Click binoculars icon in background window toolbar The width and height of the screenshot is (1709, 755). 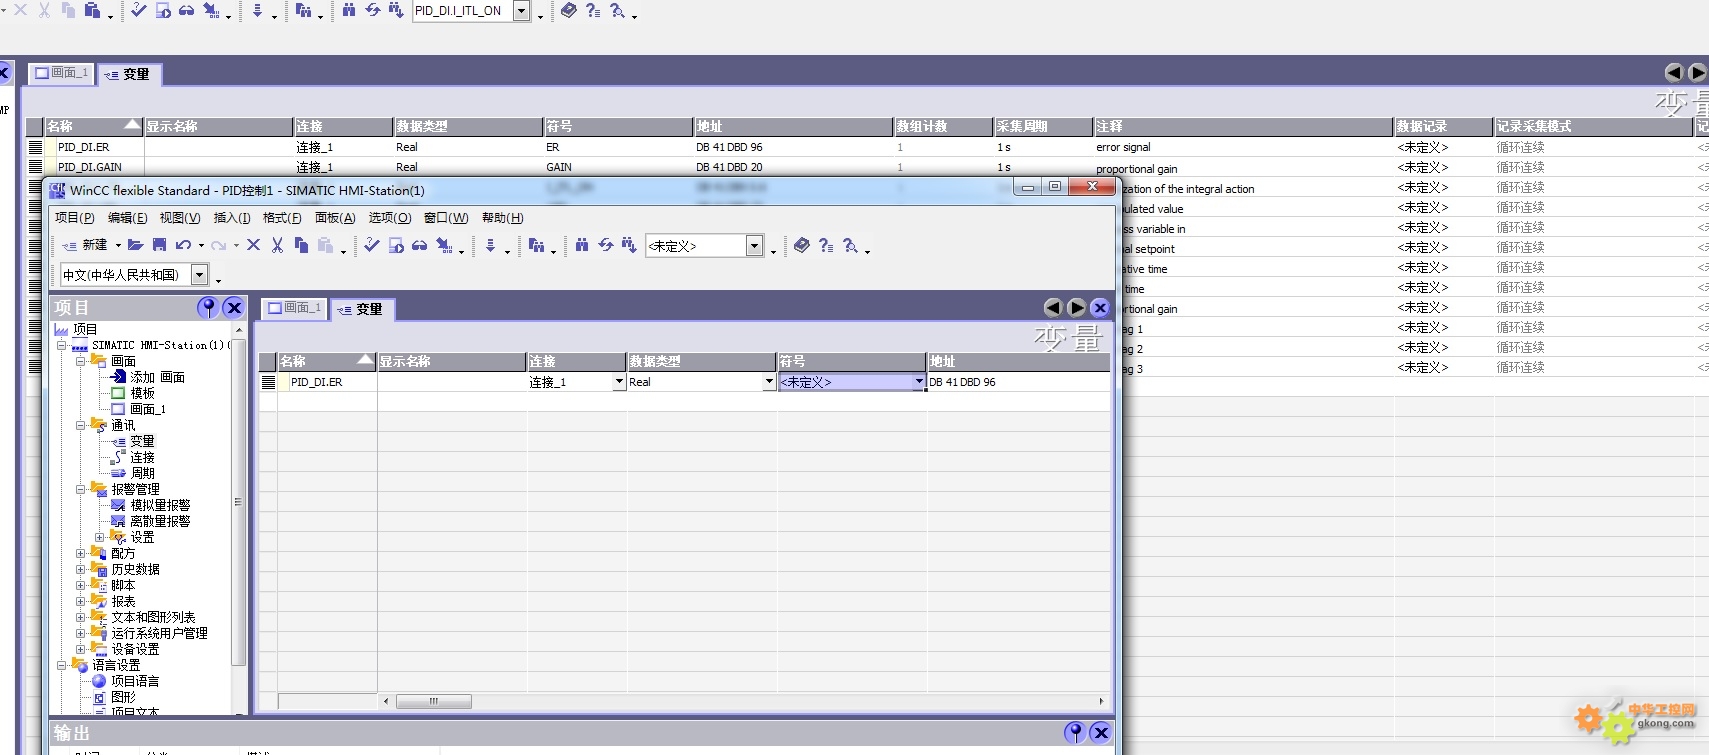pyautogui.click(x=349, y=10)
